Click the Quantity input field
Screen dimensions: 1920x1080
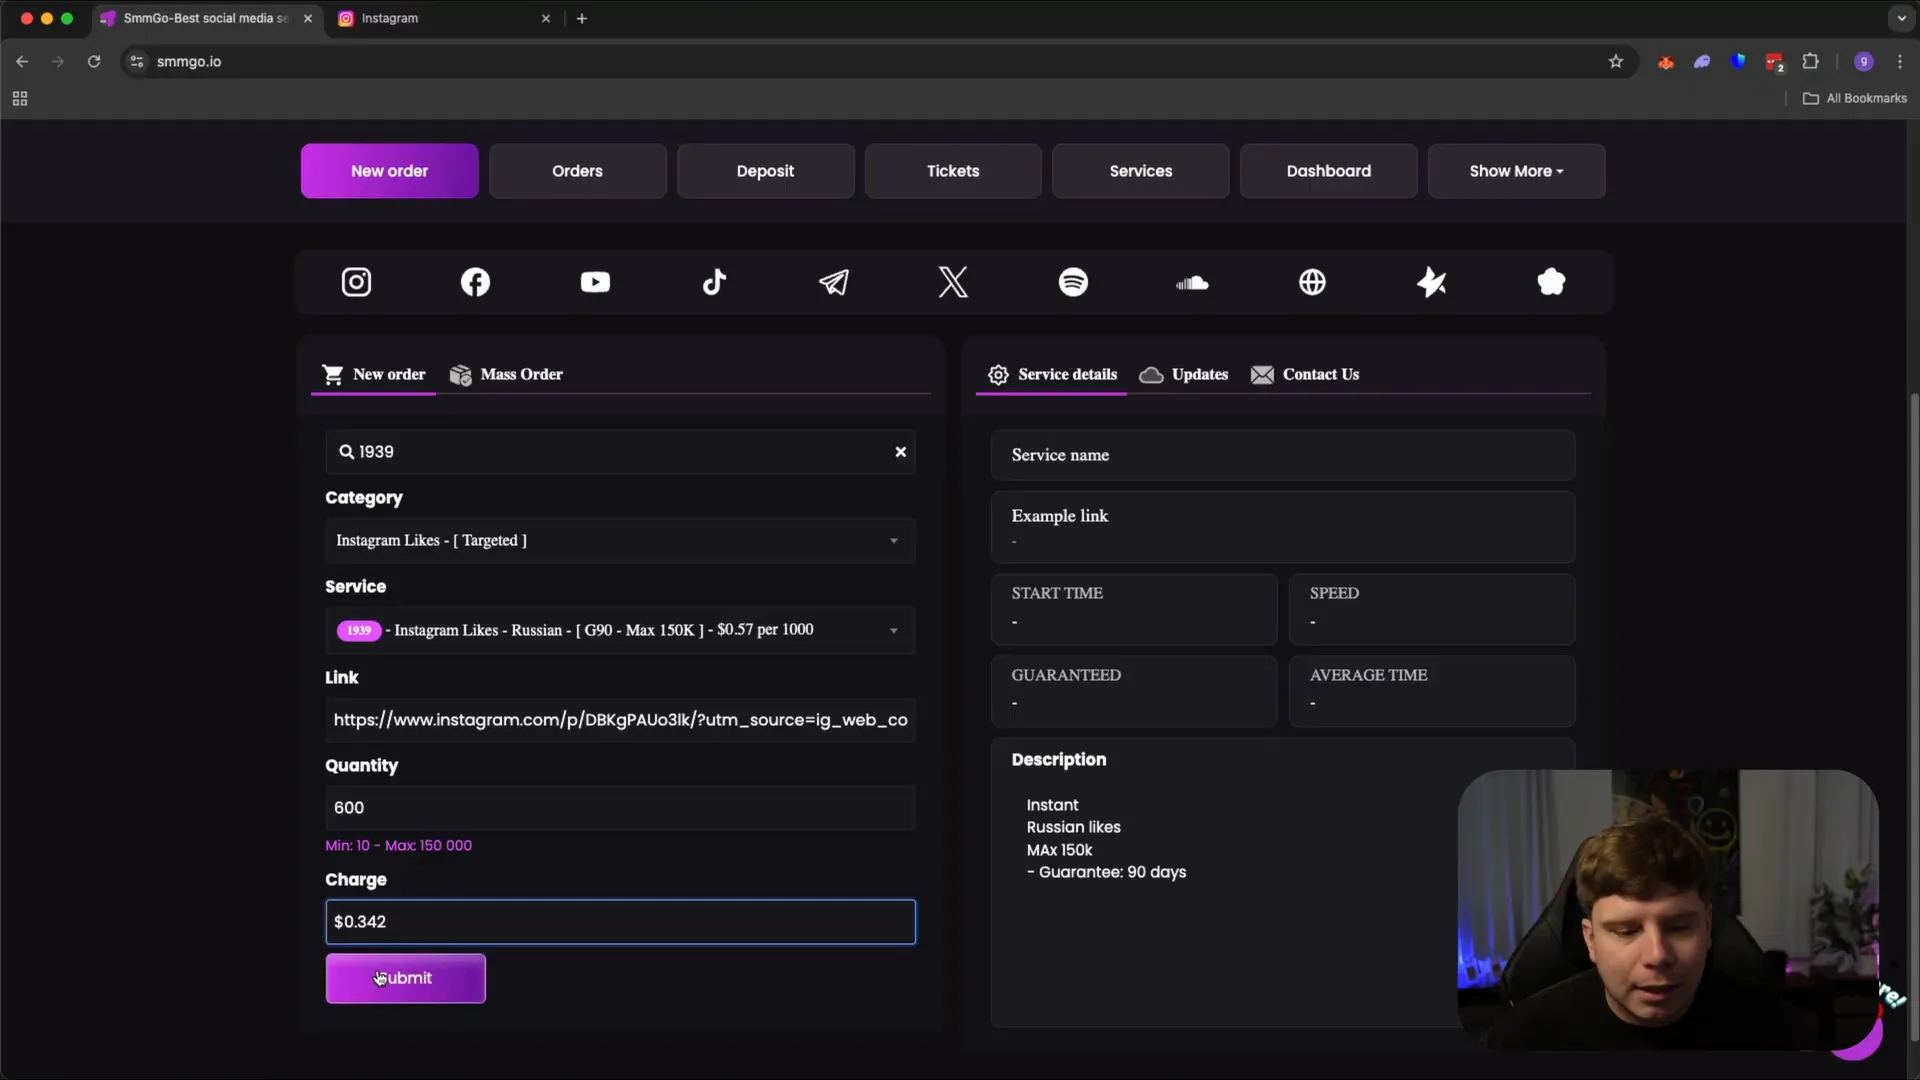pyautogui.click(x=619, y=807)
